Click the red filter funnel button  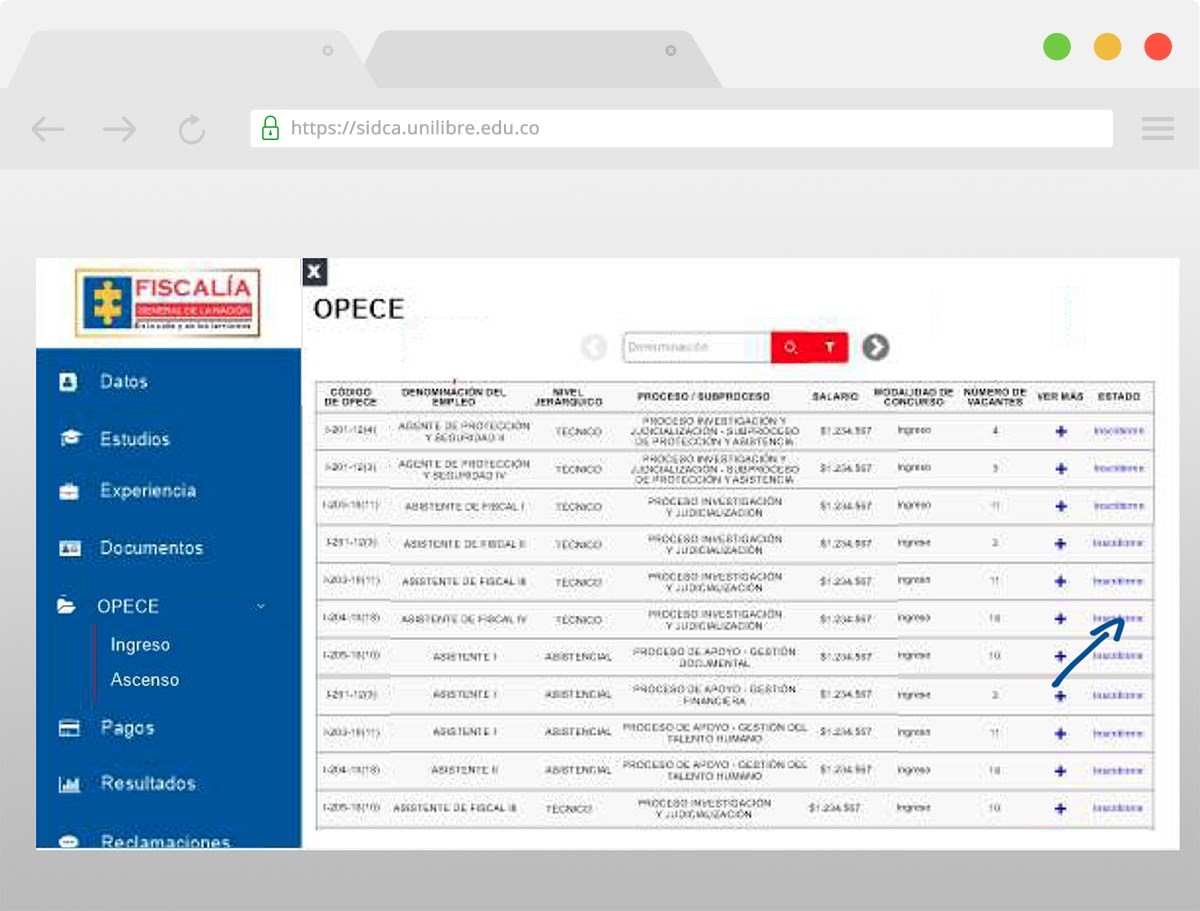point(829,347)
